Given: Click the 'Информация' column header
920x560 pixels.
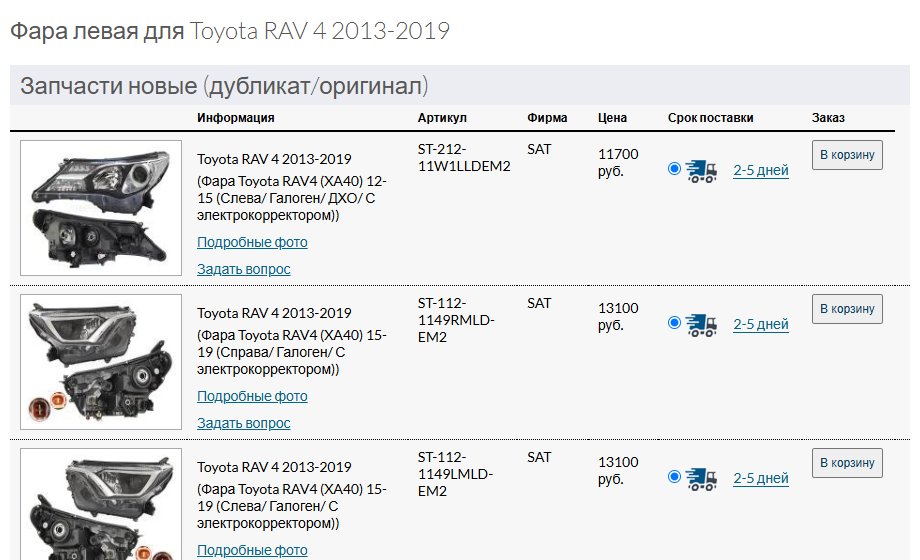Looking at the screenshot, I should (235, 117).
